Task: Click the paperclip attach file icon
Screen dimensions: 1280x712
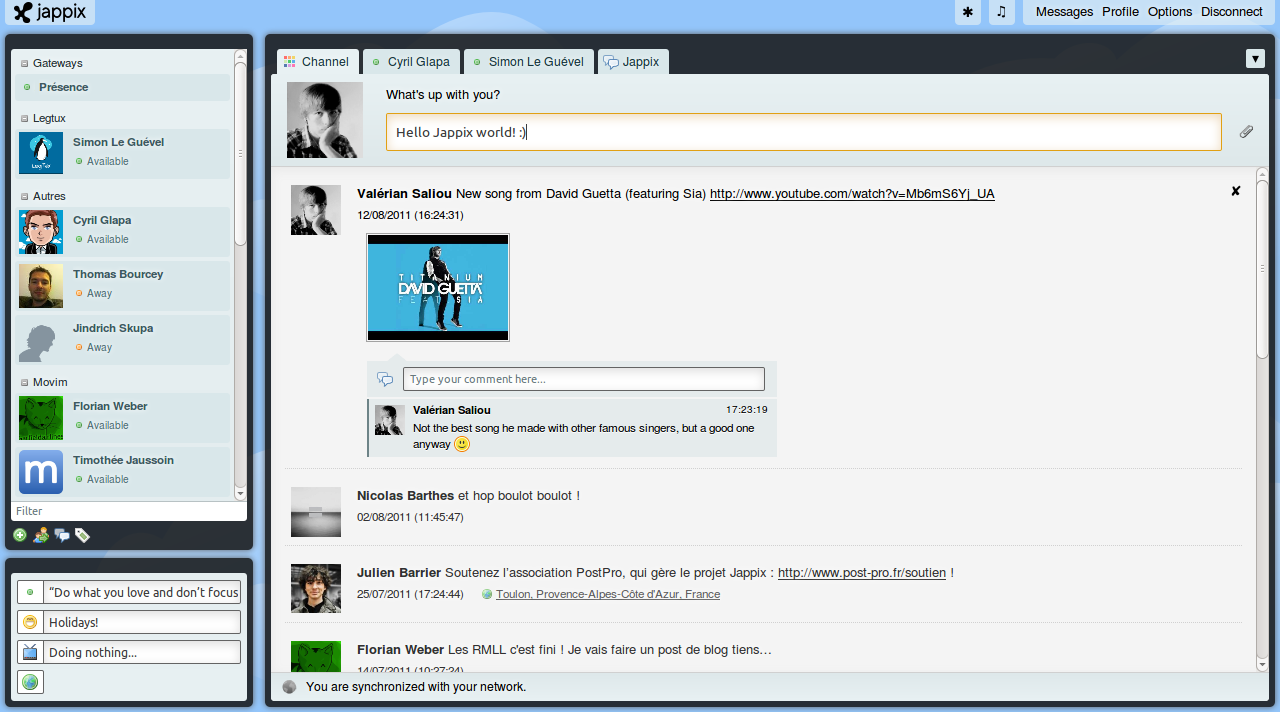Action: click(1246, 132)
